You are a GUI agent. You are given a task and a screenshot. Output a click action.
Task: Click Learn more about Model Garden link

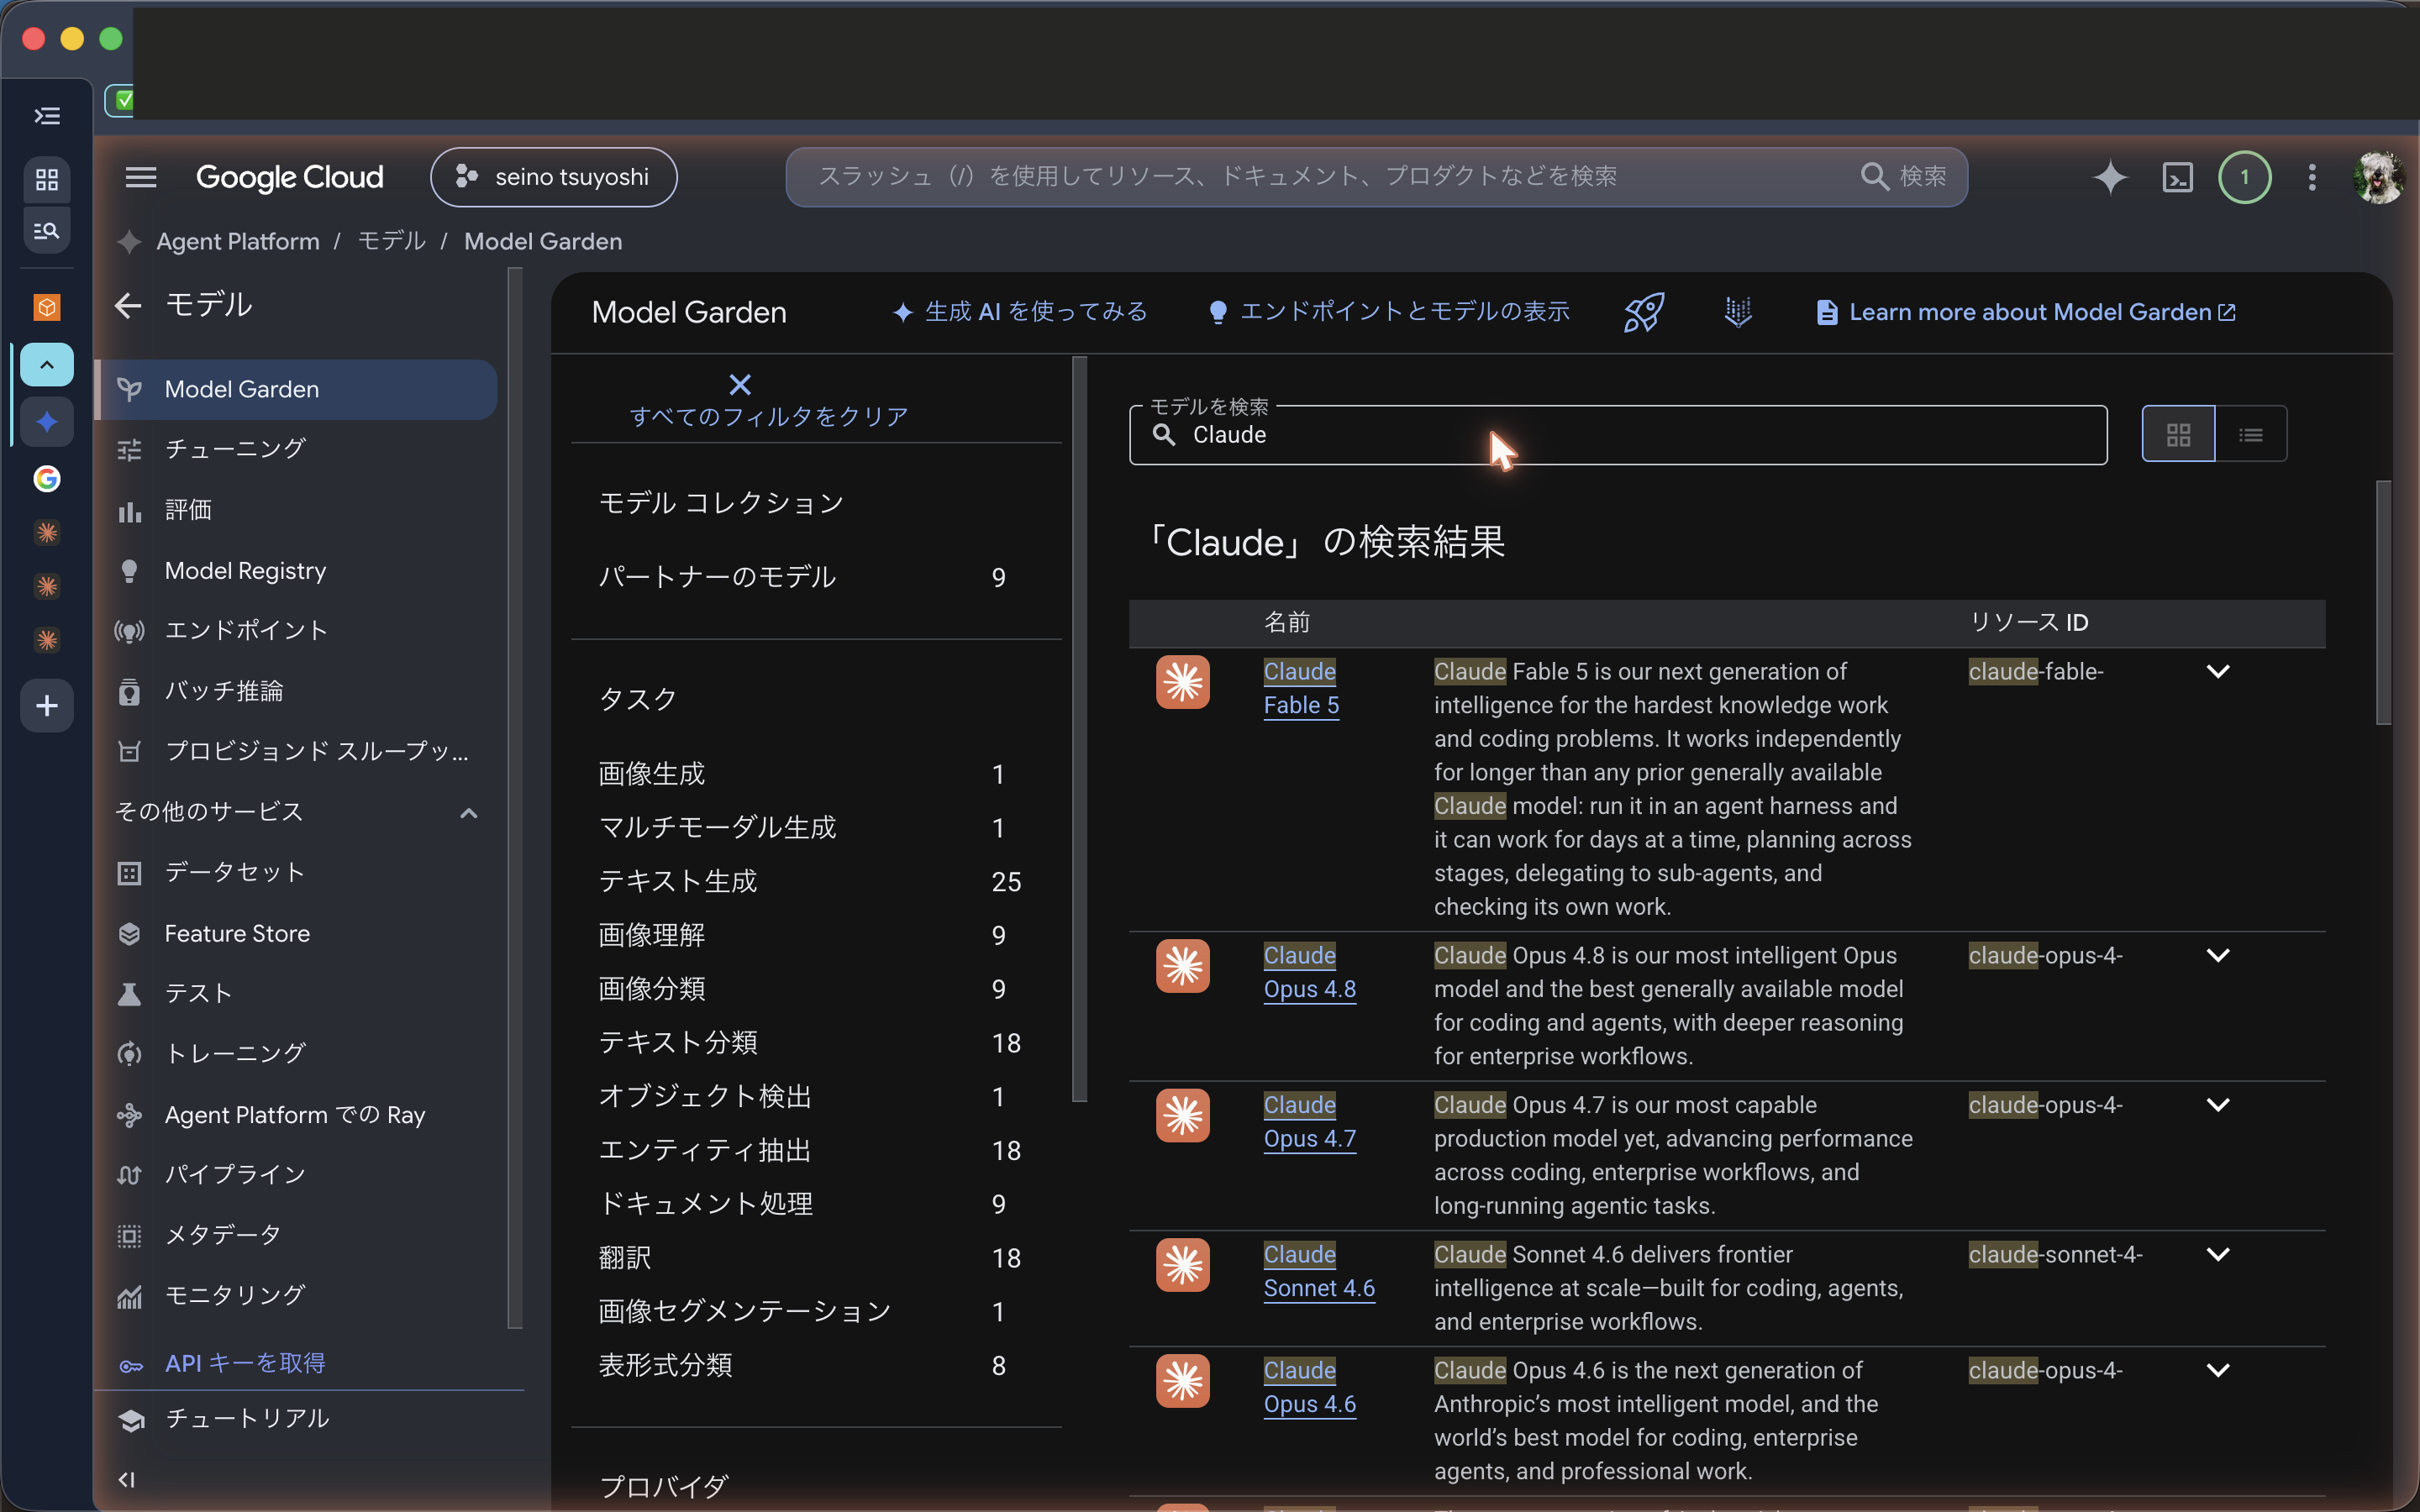(x=2026, y=312)
